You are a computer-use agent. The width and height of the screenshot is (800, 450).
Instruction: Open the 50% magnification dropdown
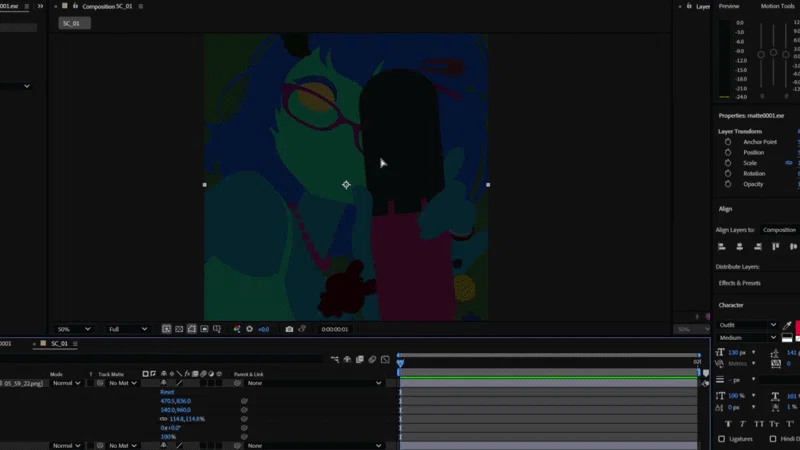coord(73,329)
